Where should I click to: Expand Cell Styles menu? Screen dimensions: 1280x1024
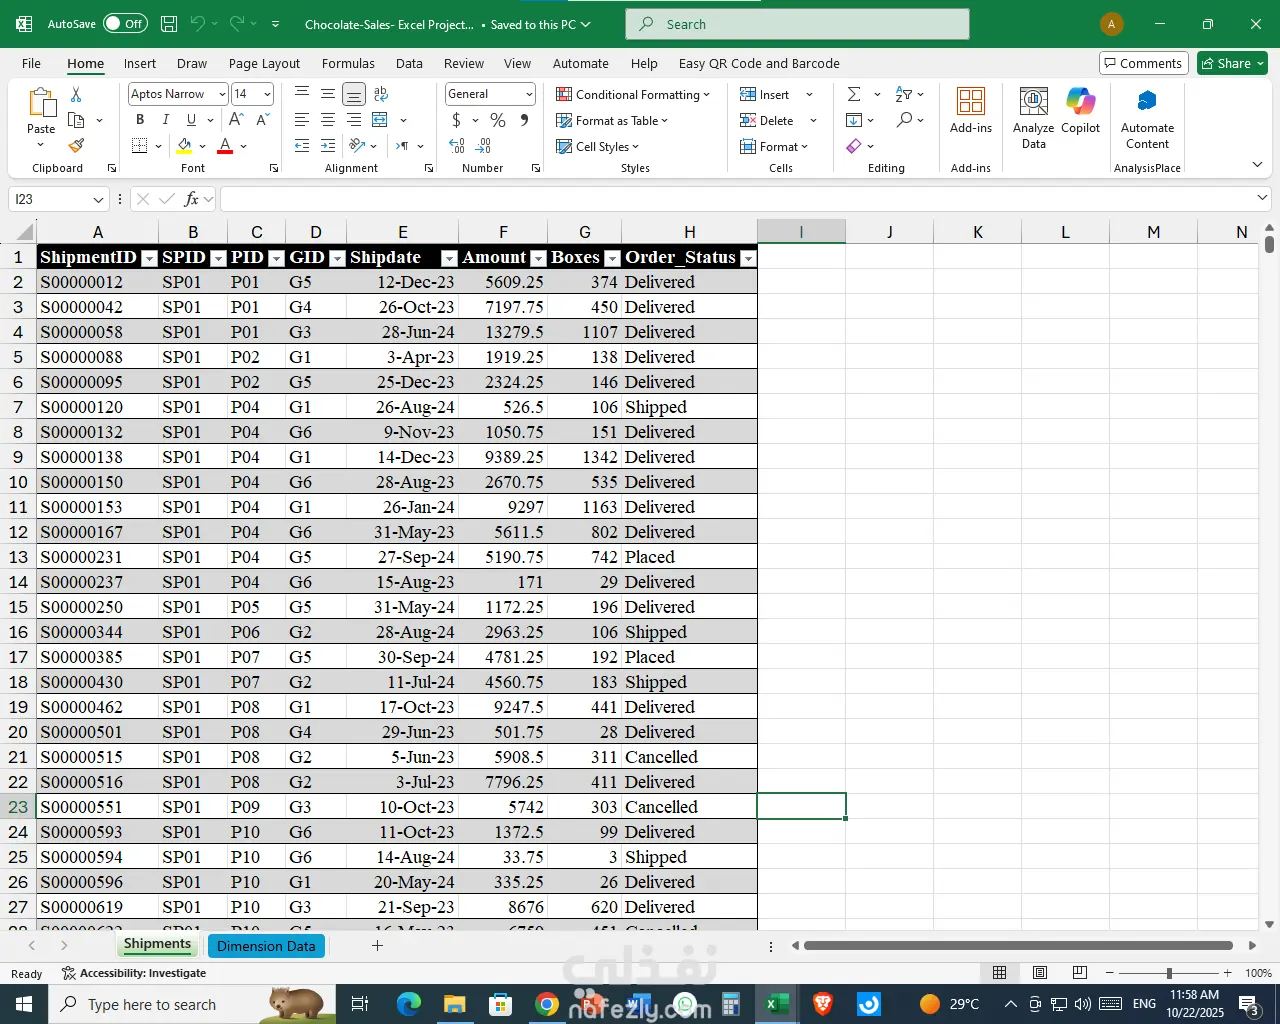(x=598, y=146)
